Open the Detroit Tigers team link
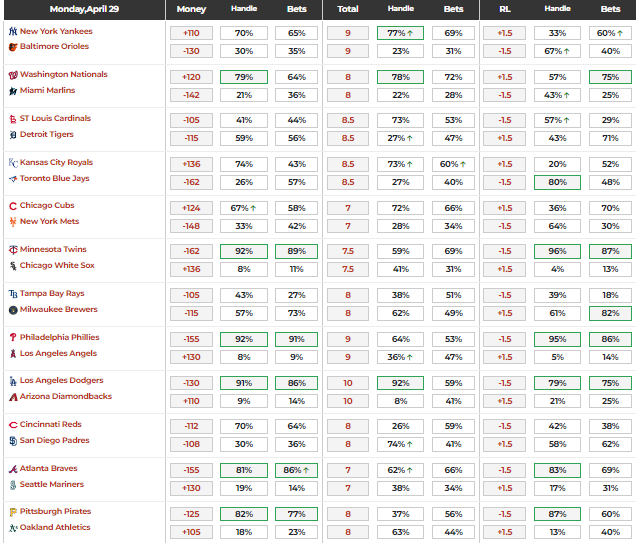The image size is (642, 543). coord(48,134)
